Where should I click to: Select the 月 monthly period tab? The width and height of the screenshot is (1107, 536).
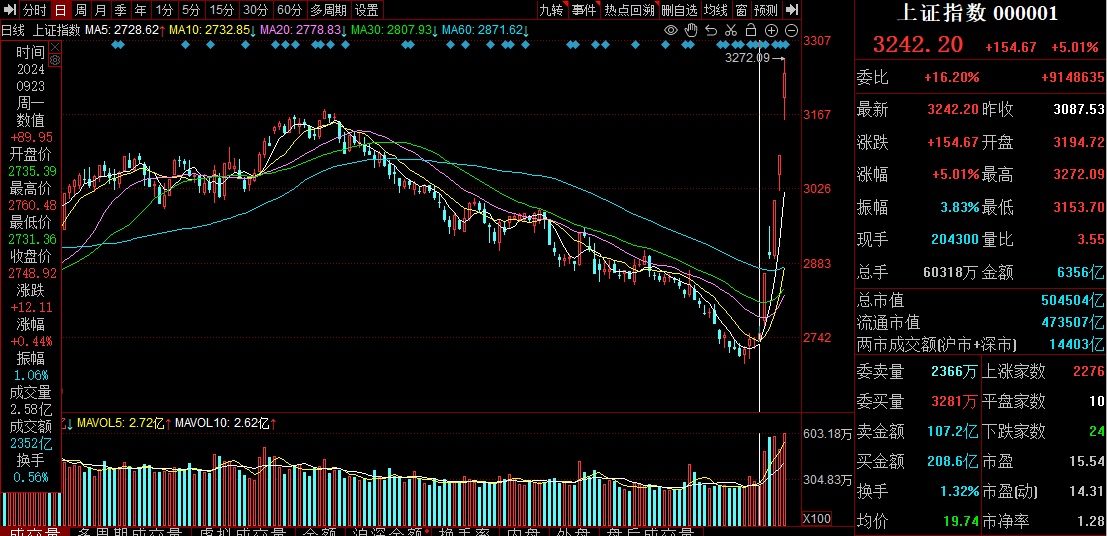click(x=101, y=10)
